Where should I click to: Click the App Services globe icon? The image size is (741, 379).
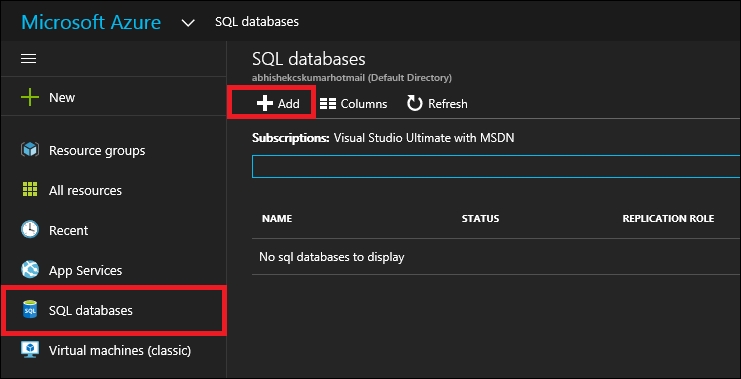(30, 270)
